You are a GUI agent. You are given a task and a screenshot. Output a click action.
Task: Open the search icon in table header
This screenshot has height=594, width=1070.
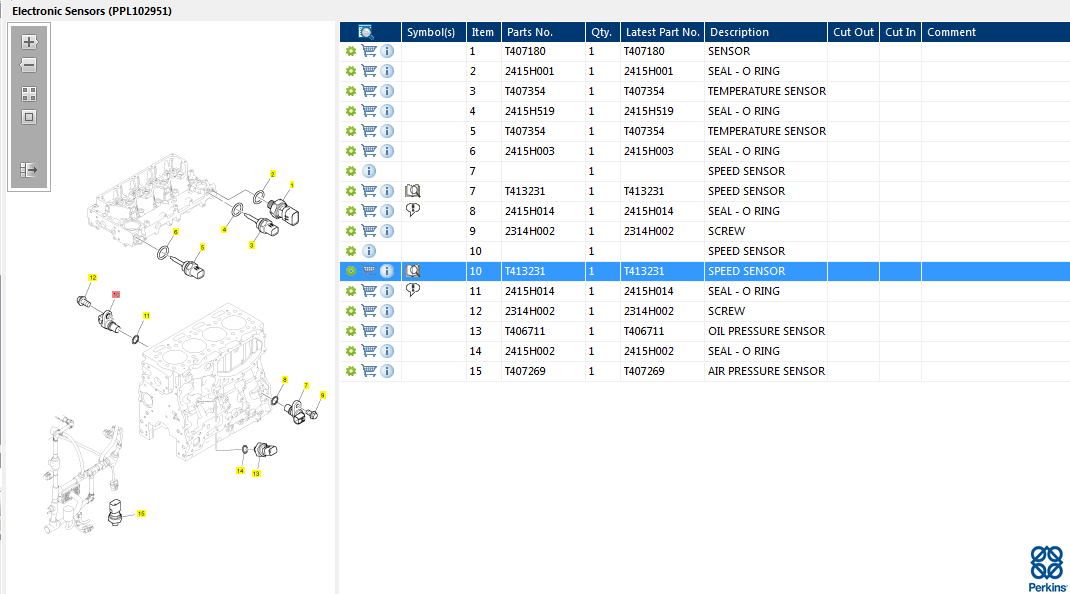click(x=366, y=32)
